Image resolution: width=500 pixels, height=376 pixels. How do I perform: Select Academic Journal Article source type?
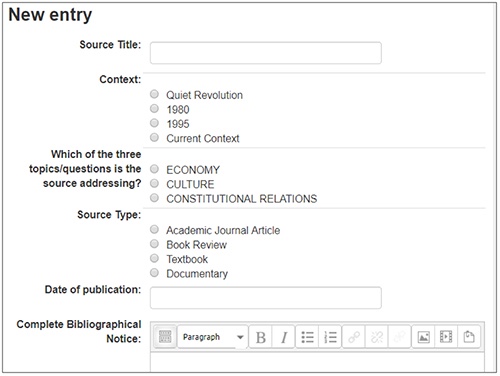pyautogui.click(x=154, y=229)
